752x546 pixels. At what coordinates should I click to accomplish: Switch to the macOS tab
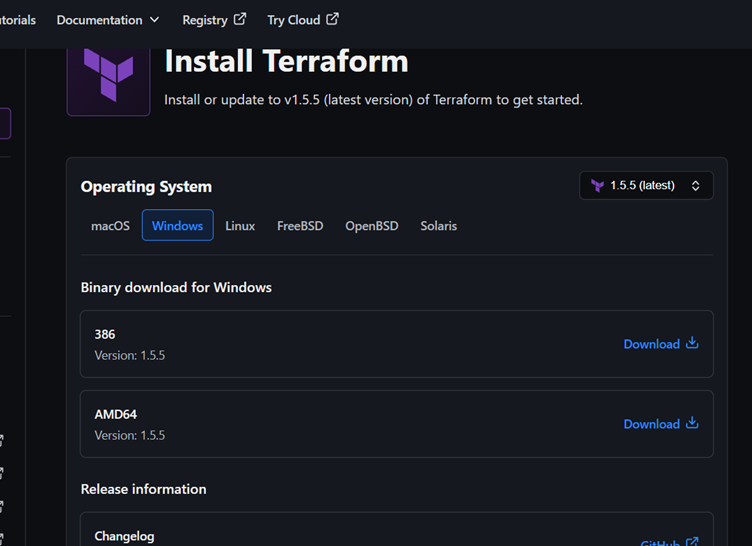click(110, 226)
